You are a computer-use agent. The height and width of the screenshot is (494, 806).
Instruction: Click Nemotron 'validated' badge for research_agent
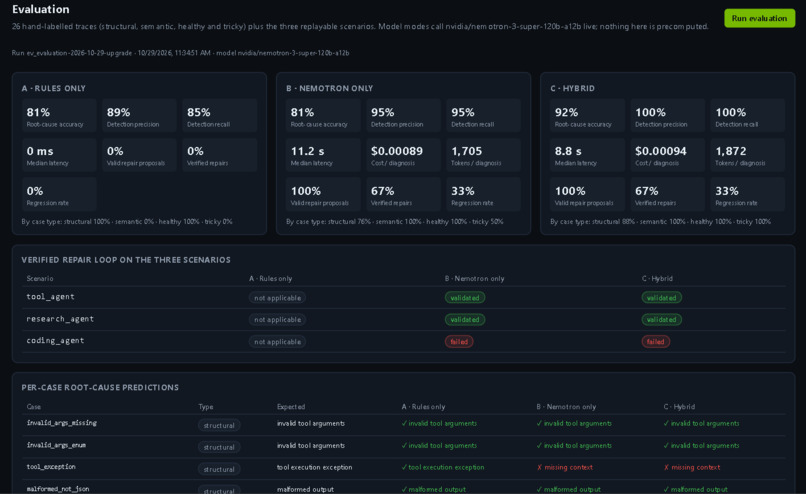[465, 320]
